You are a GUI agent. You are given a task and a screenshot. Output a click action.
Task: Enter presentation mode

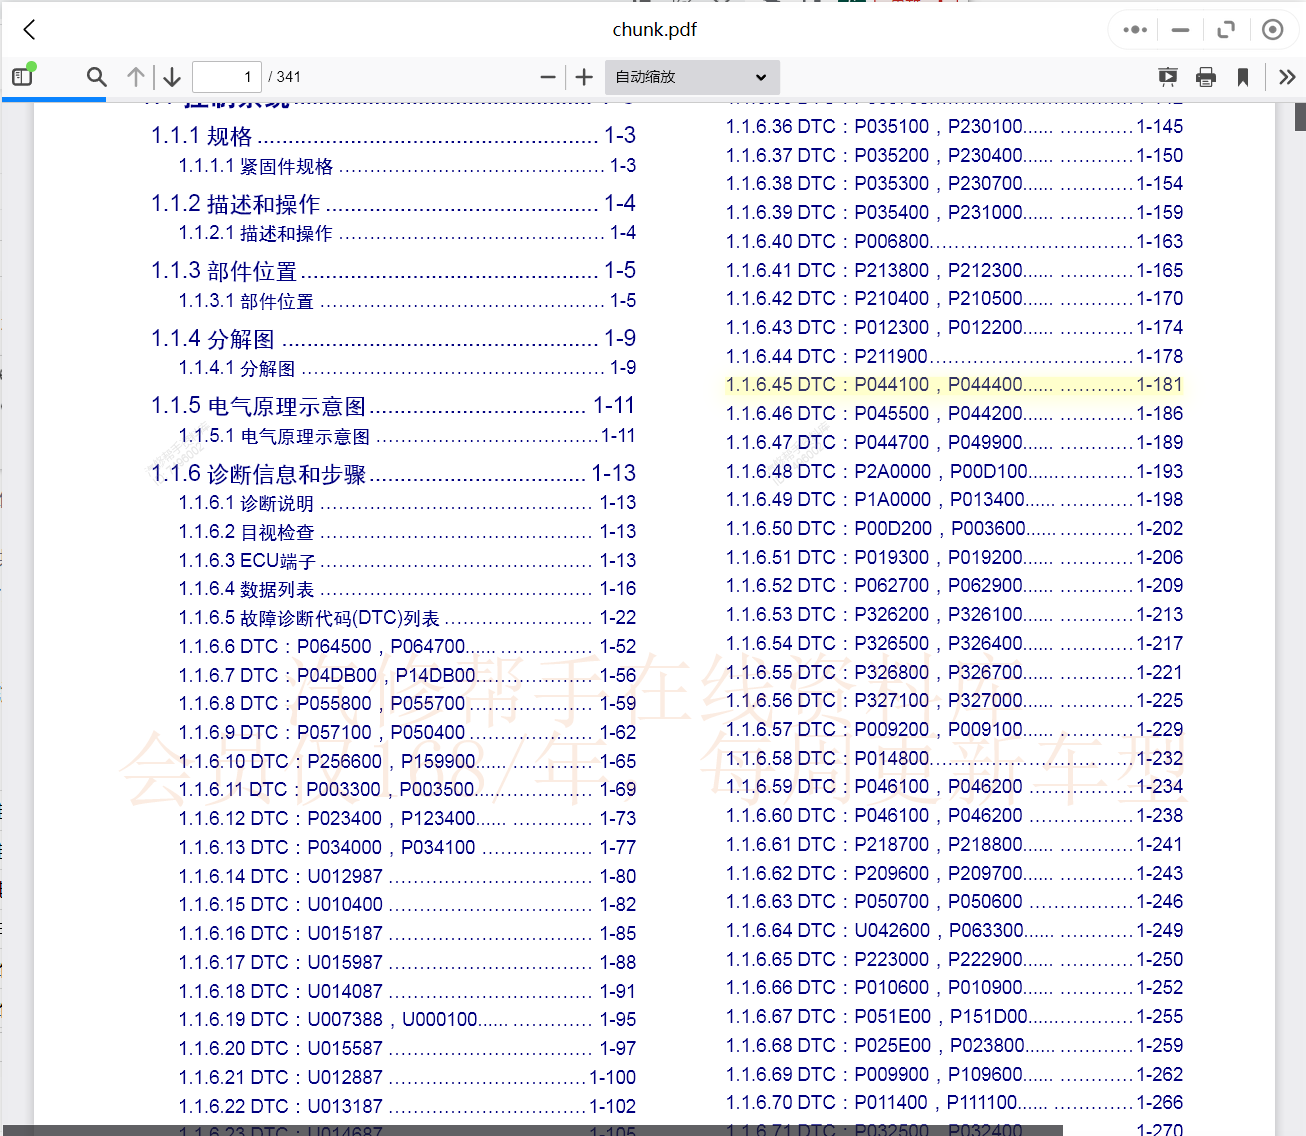tap(1167, 77)
